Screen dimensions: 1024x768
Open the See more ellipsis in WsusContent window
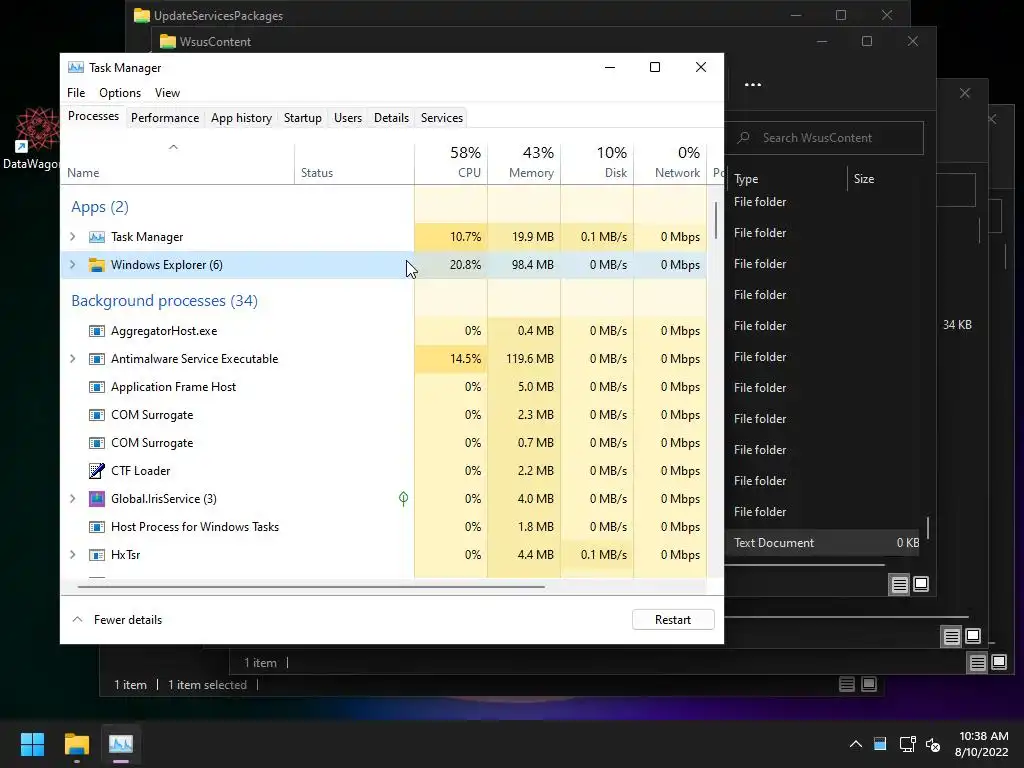753,84
